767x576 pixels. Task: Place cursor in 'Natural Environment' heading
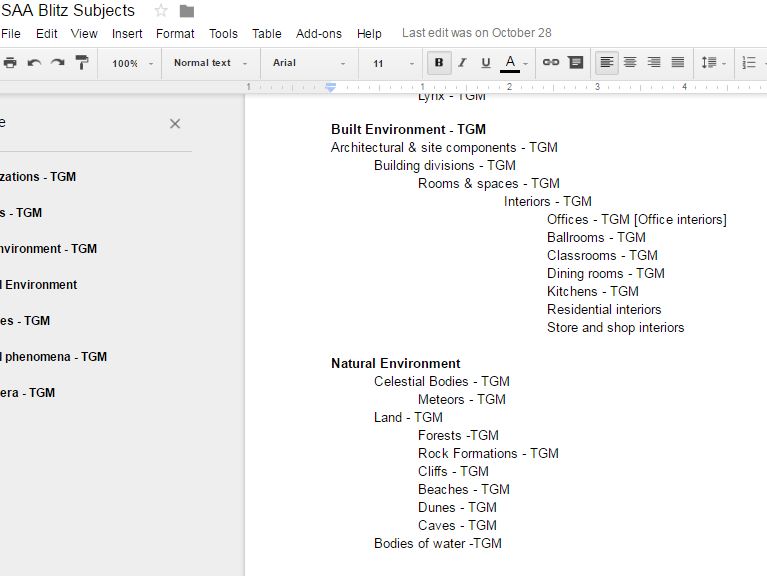[396, 363]
